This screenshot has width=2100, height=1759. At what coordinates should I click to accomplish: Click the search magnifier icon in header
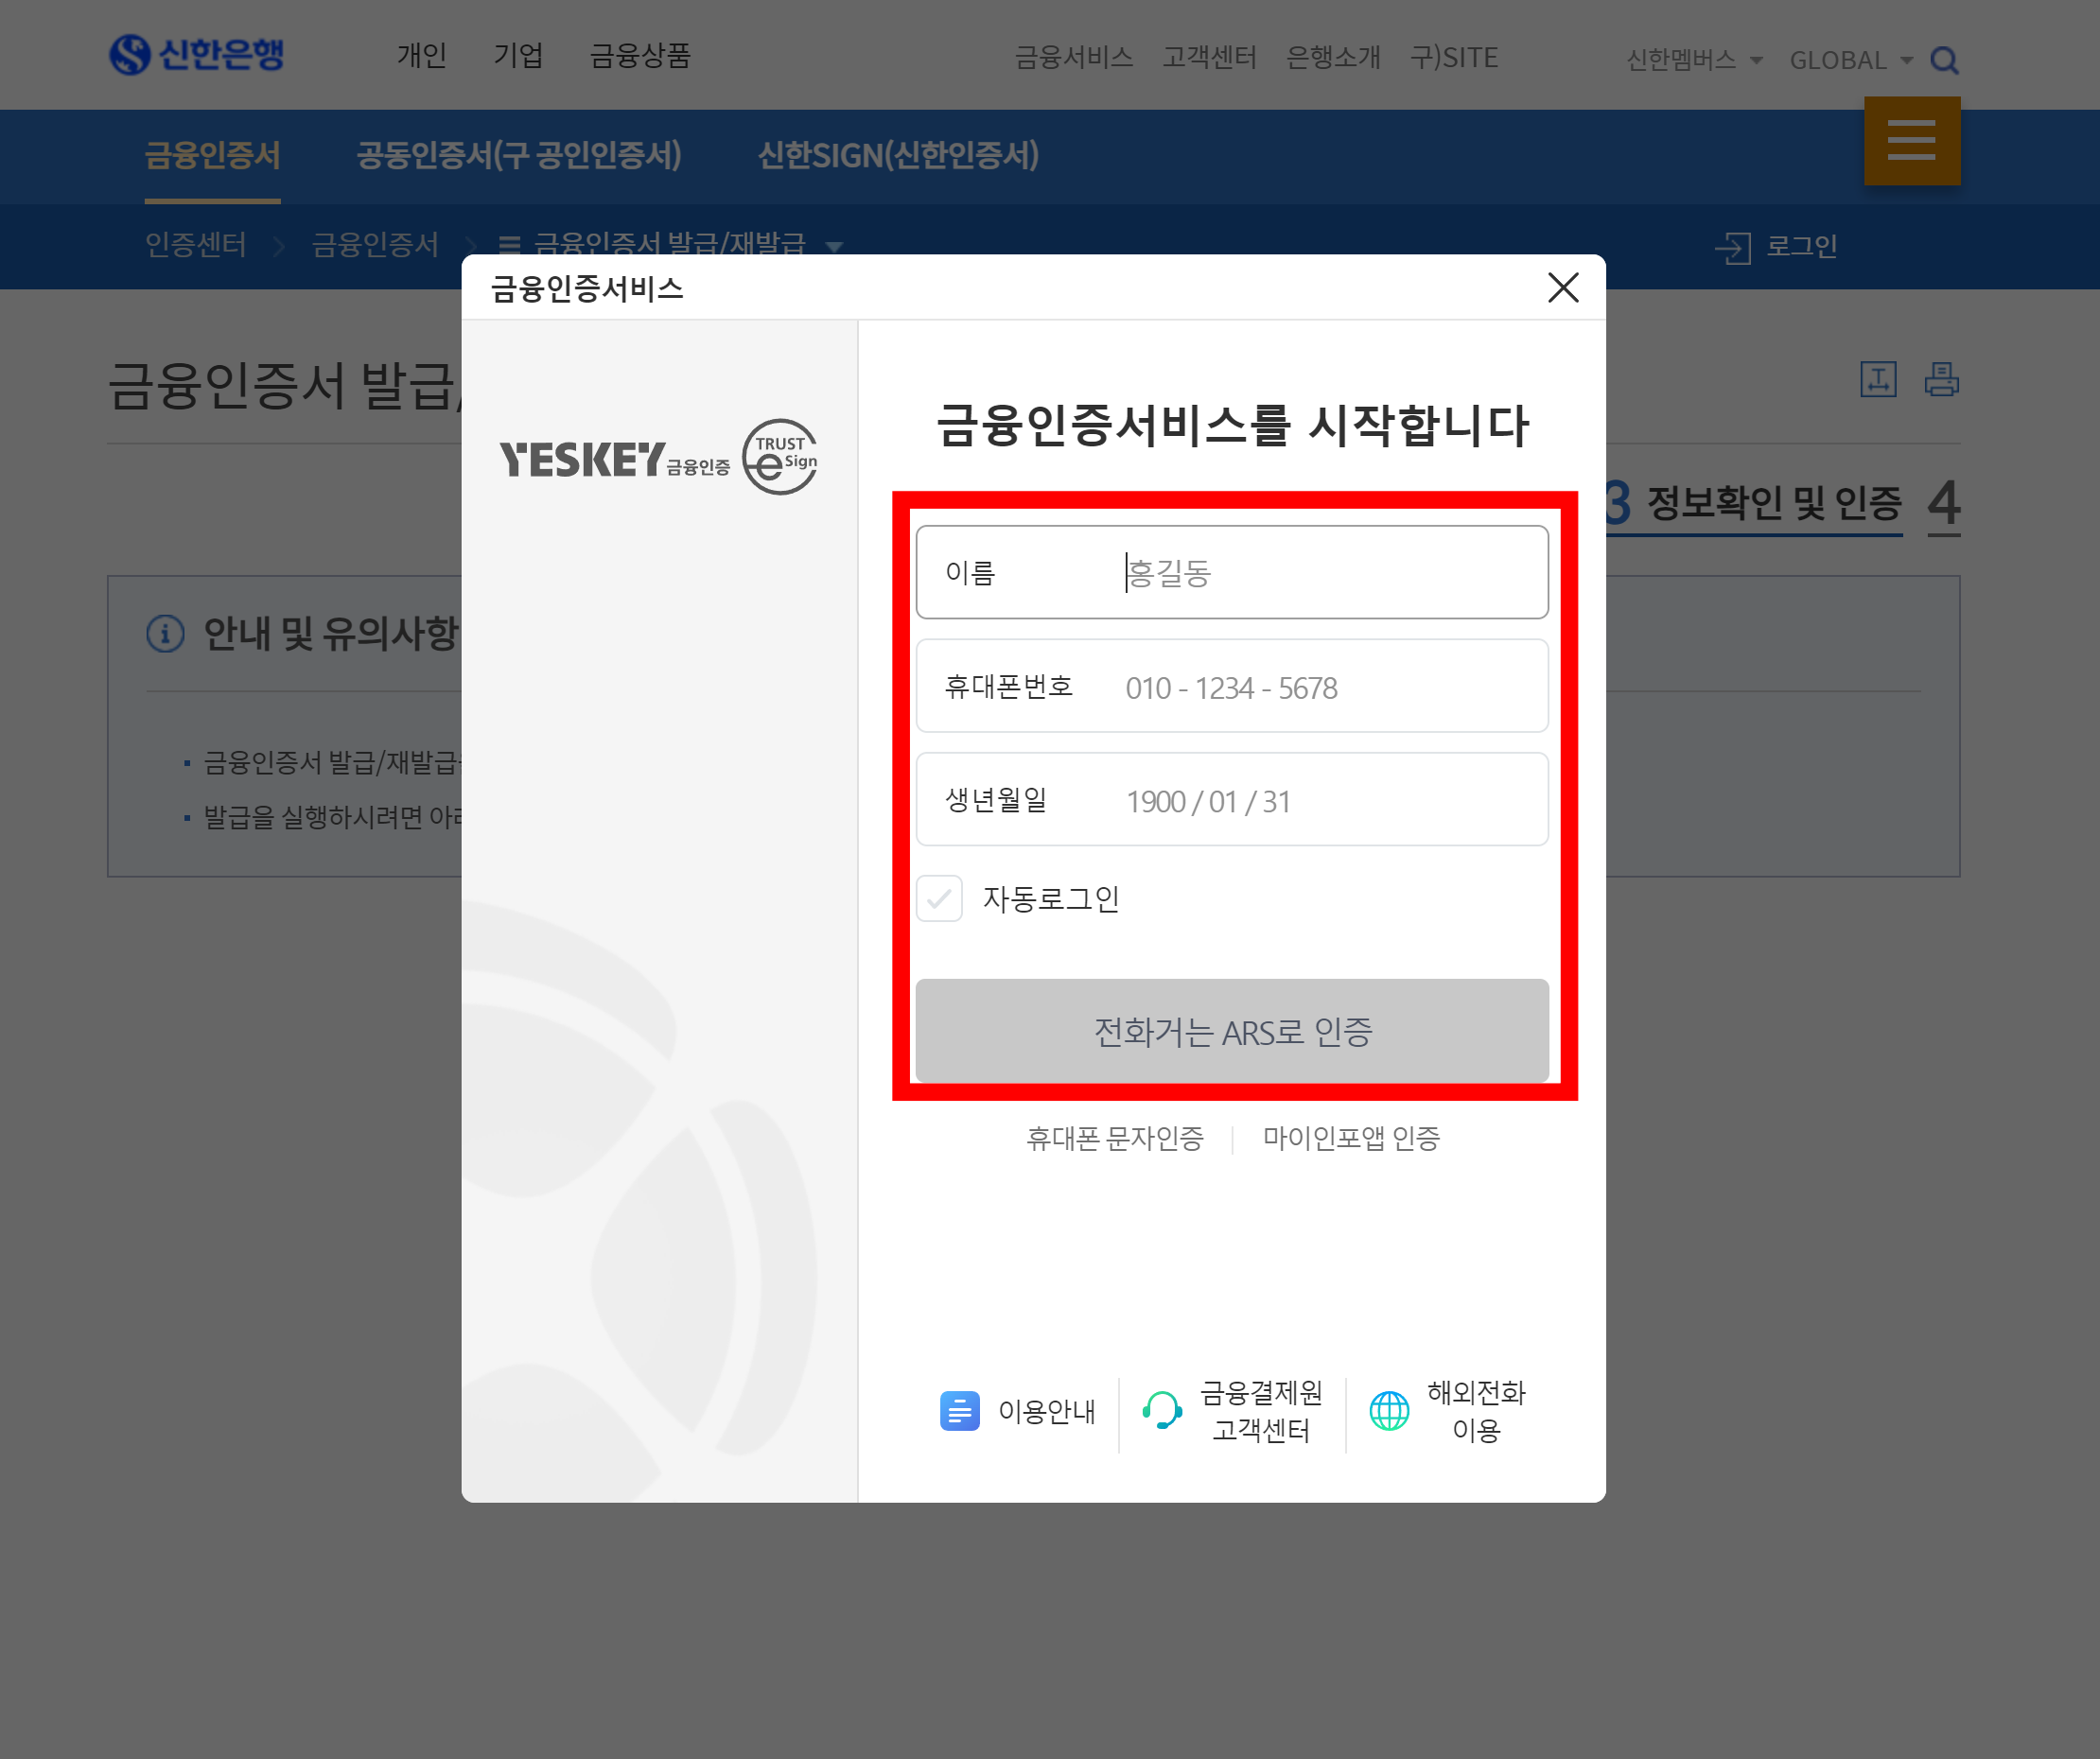click(1943, 61)
